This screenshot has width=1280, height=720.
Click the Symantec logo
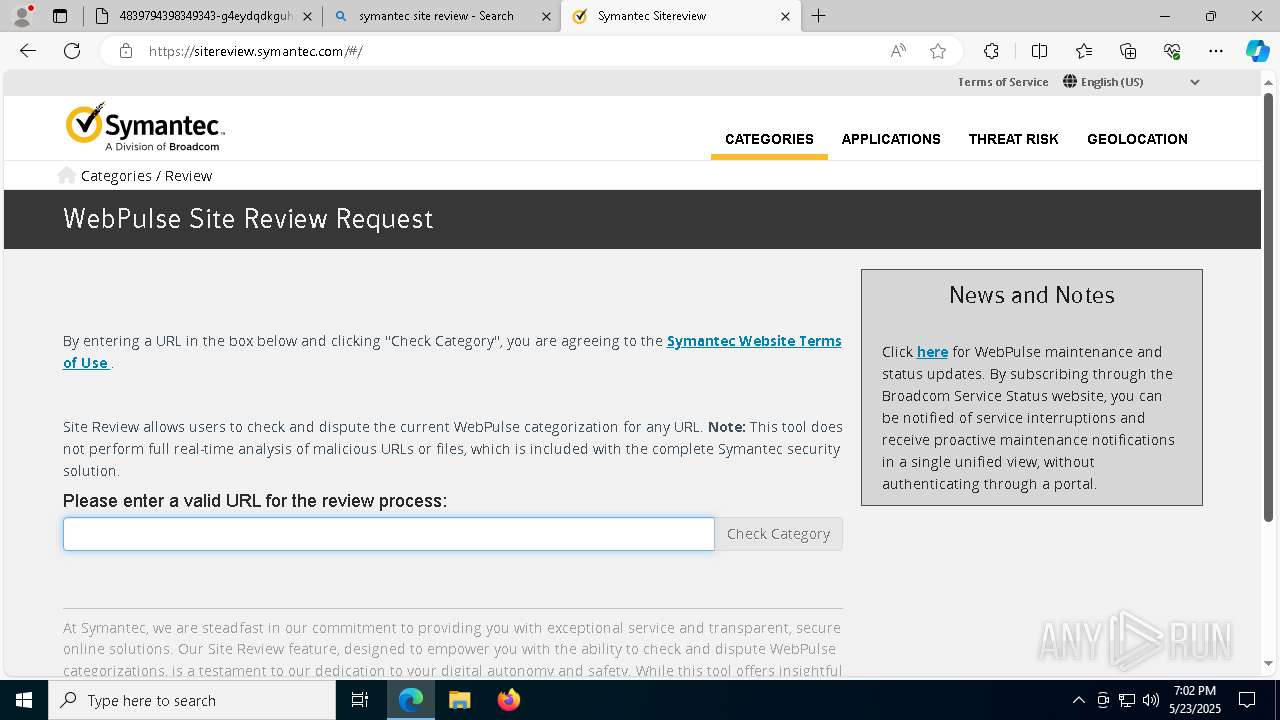click(x=145, y=127)
